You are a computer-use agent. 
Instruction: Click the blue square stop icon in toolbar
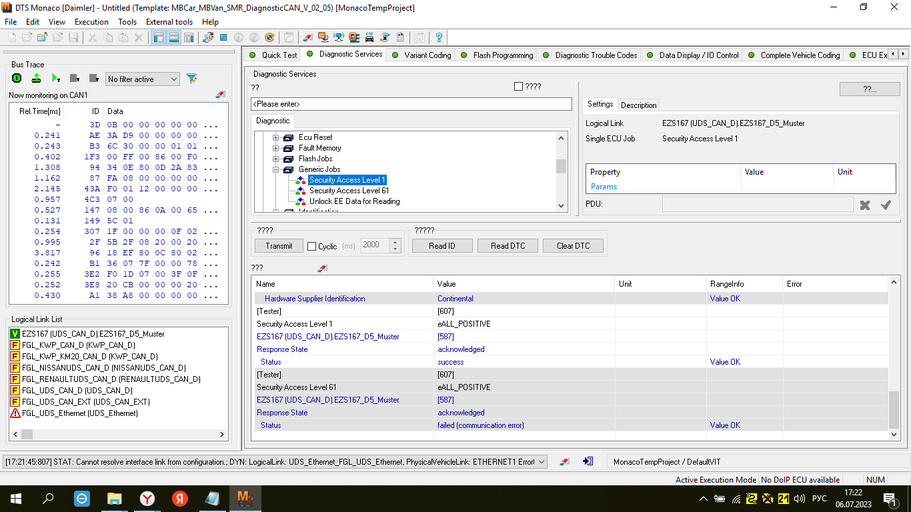click(223, 38)
